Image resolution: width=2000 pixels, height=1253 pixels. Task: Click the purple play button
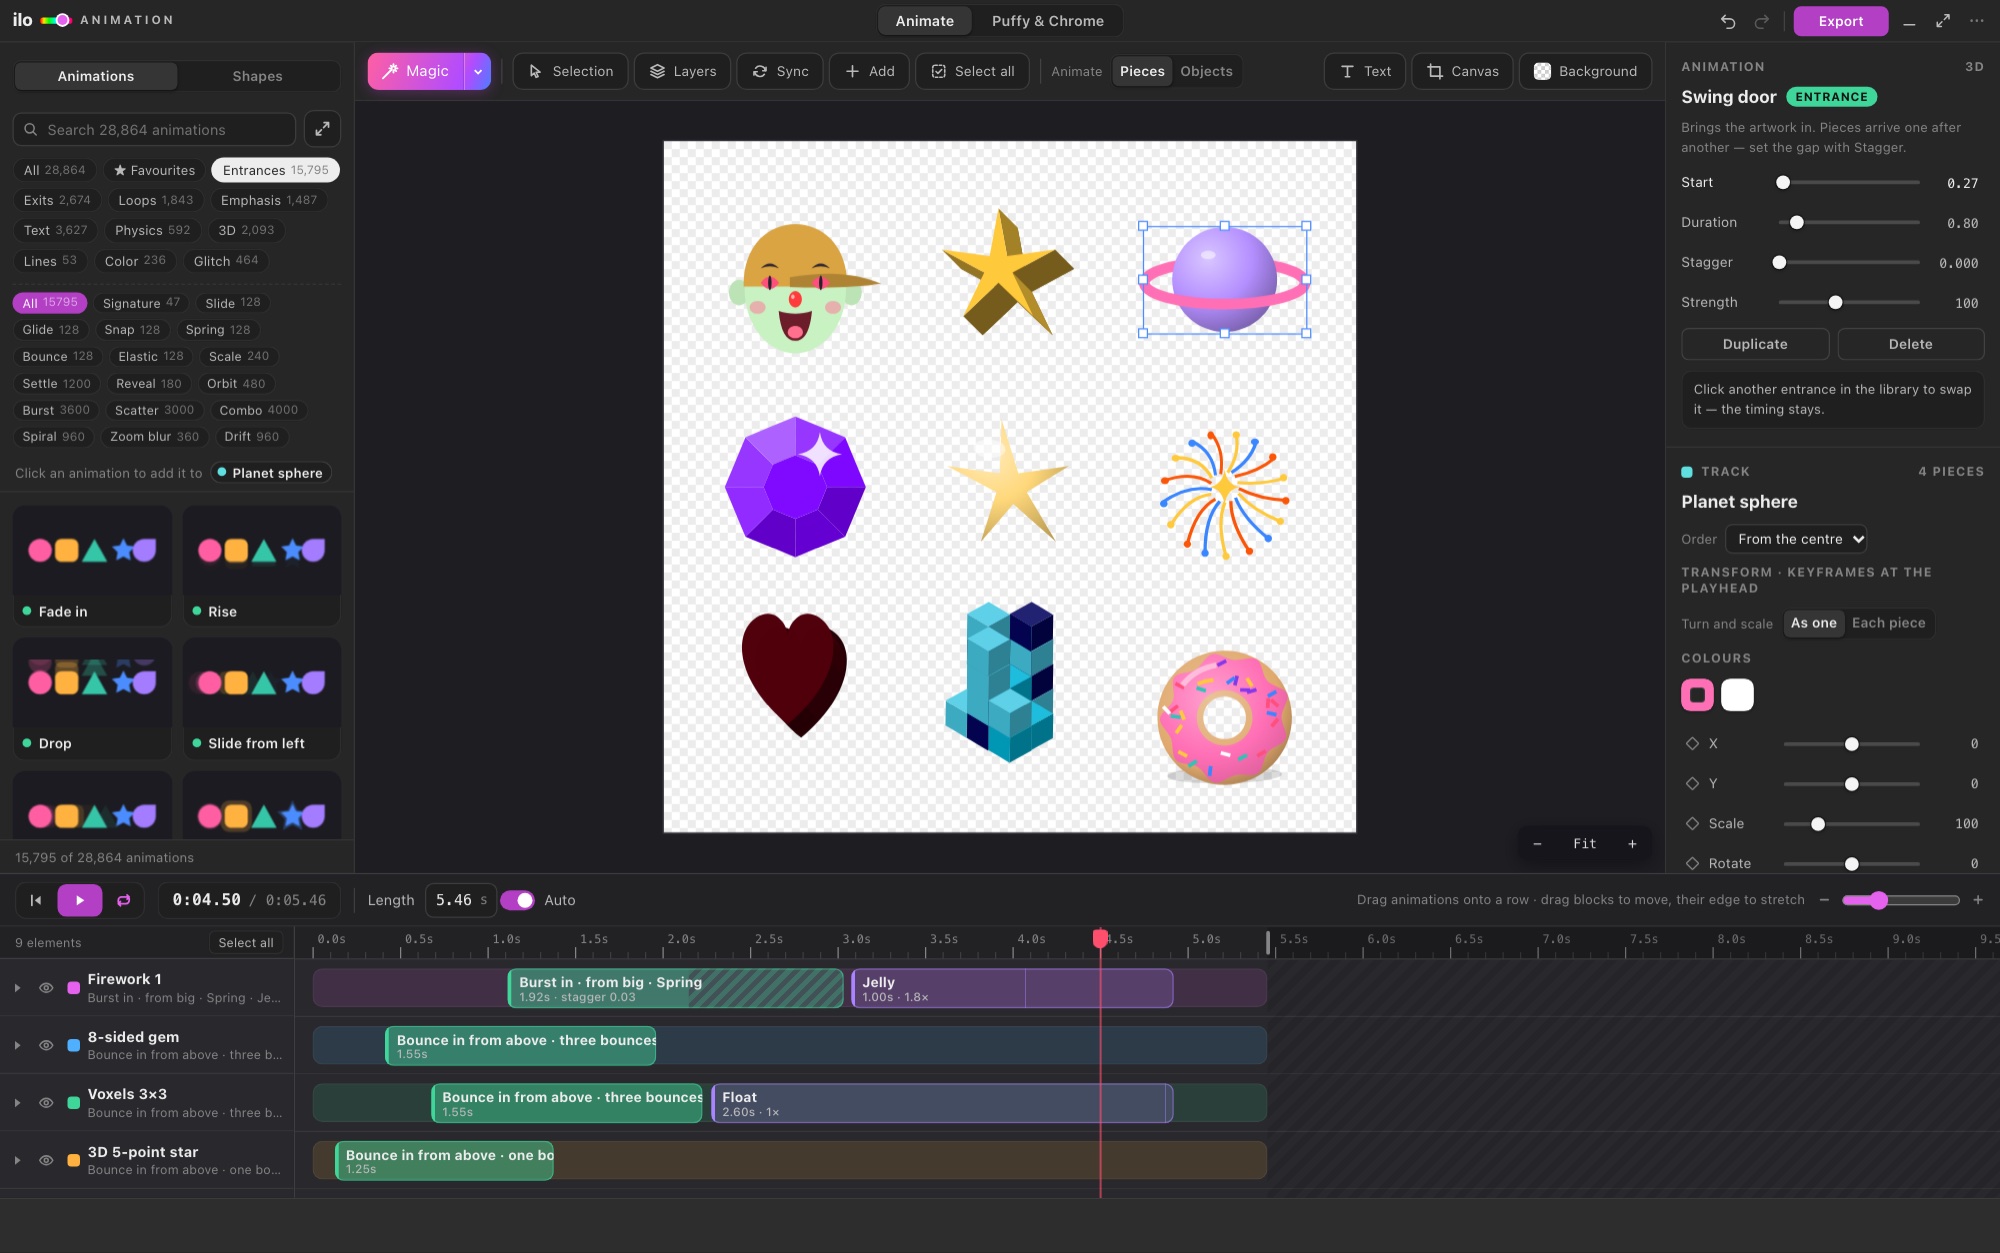point(80,900)
